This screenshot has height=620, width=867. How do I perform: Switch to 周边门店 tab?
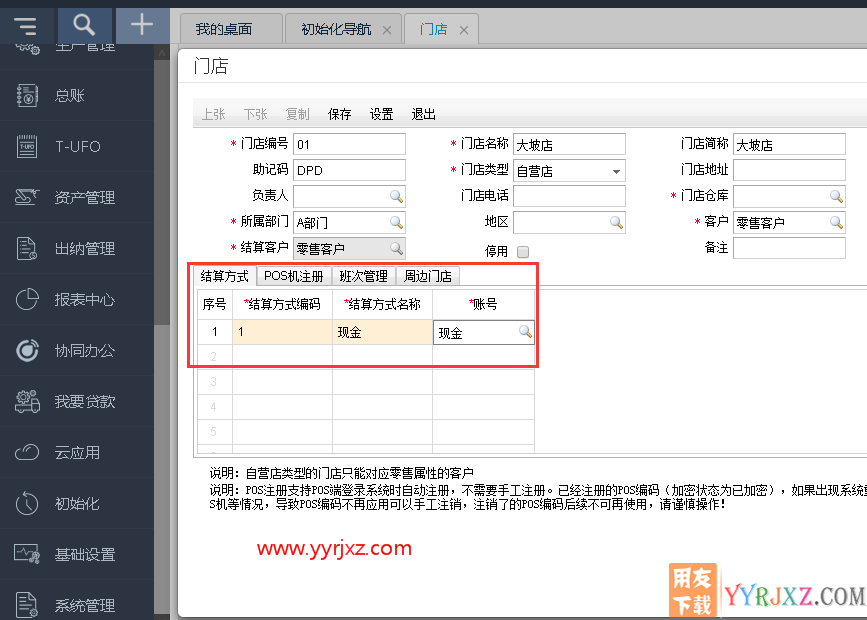[427, 276]
